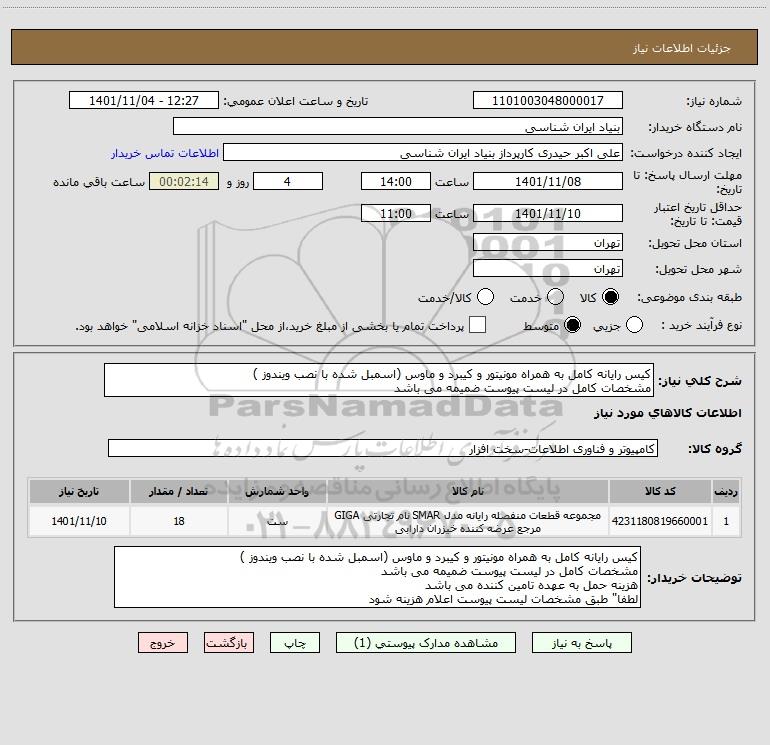Open مشاهده مدارک پیوستی (1) attachments

coord(426,643)
